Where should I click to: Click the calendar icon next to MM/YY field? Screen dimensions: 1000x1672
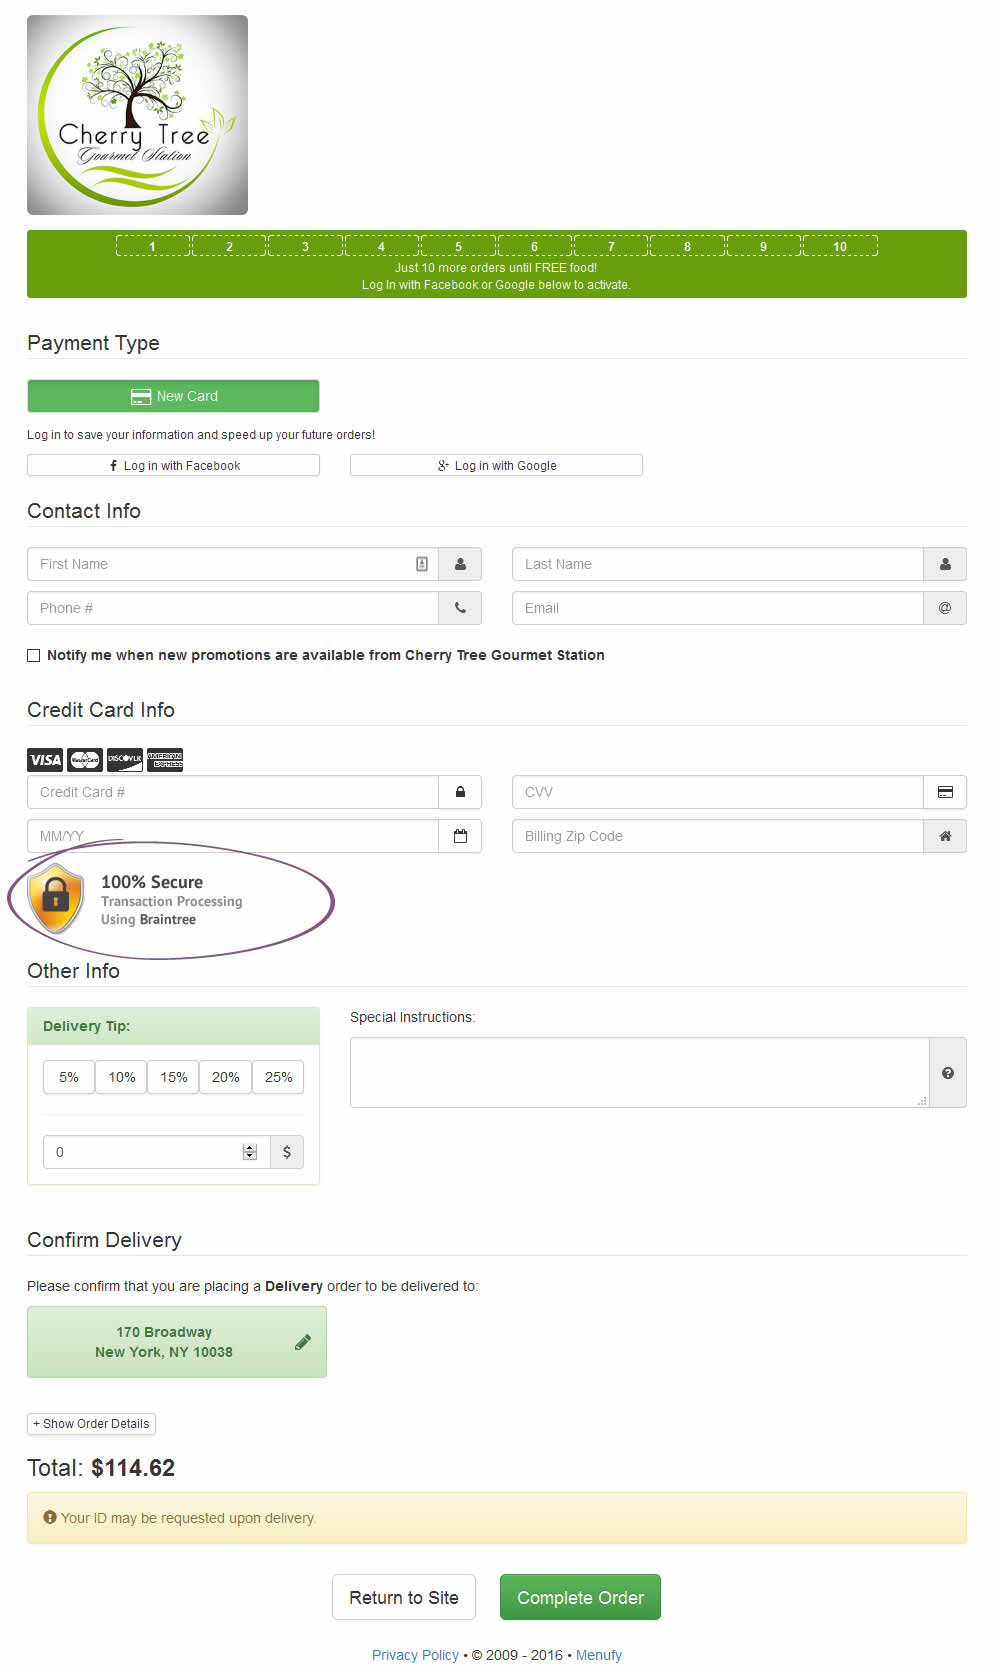point(460,836)
